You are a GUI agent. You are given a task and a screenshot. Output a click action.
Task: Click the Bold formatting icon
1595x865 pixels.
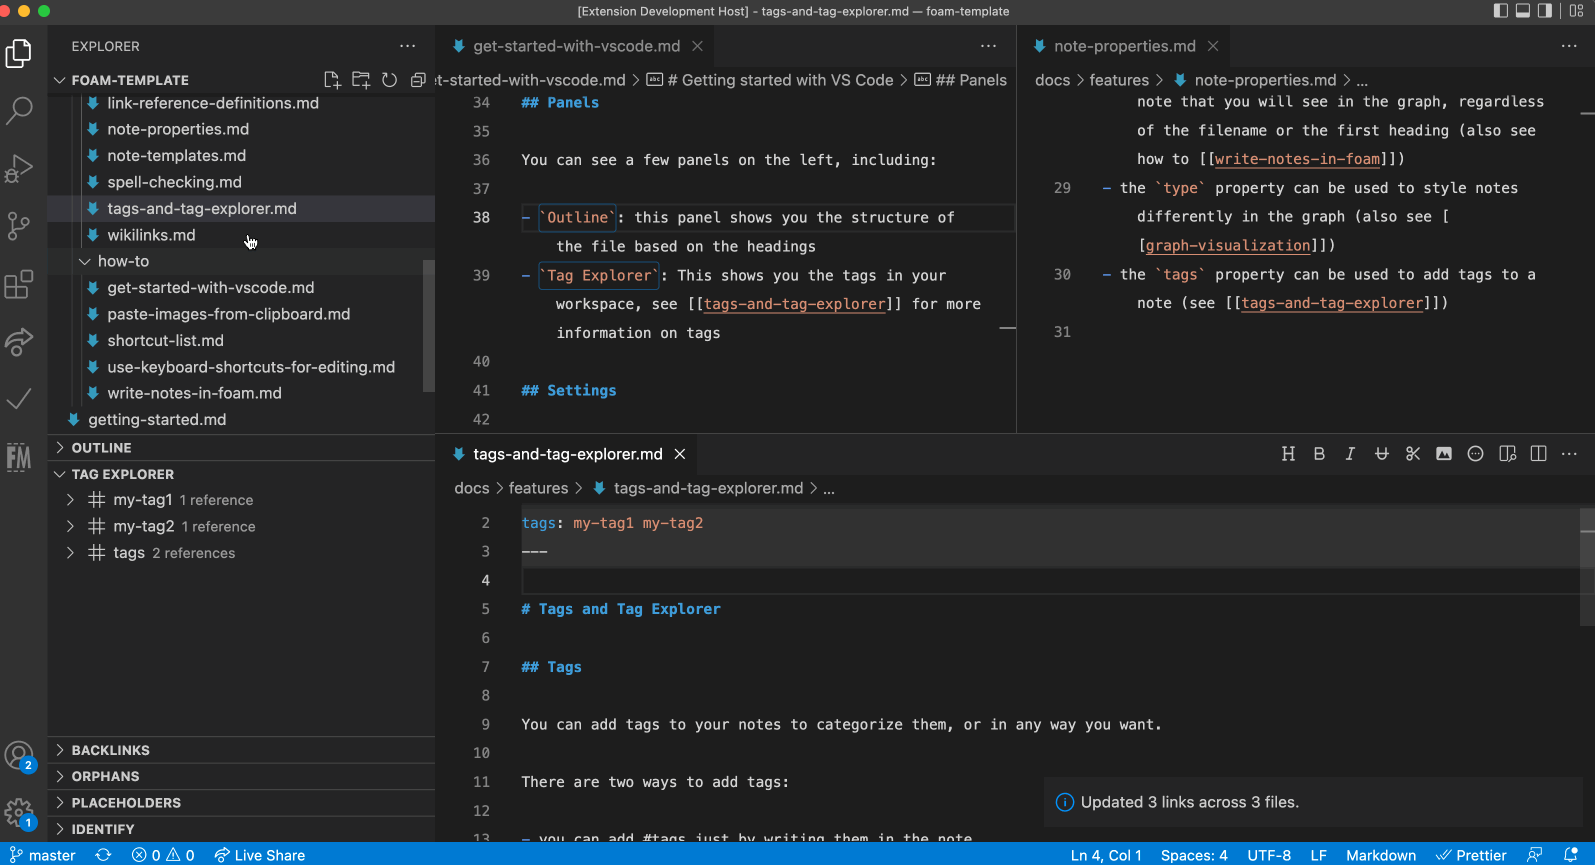1319,454
